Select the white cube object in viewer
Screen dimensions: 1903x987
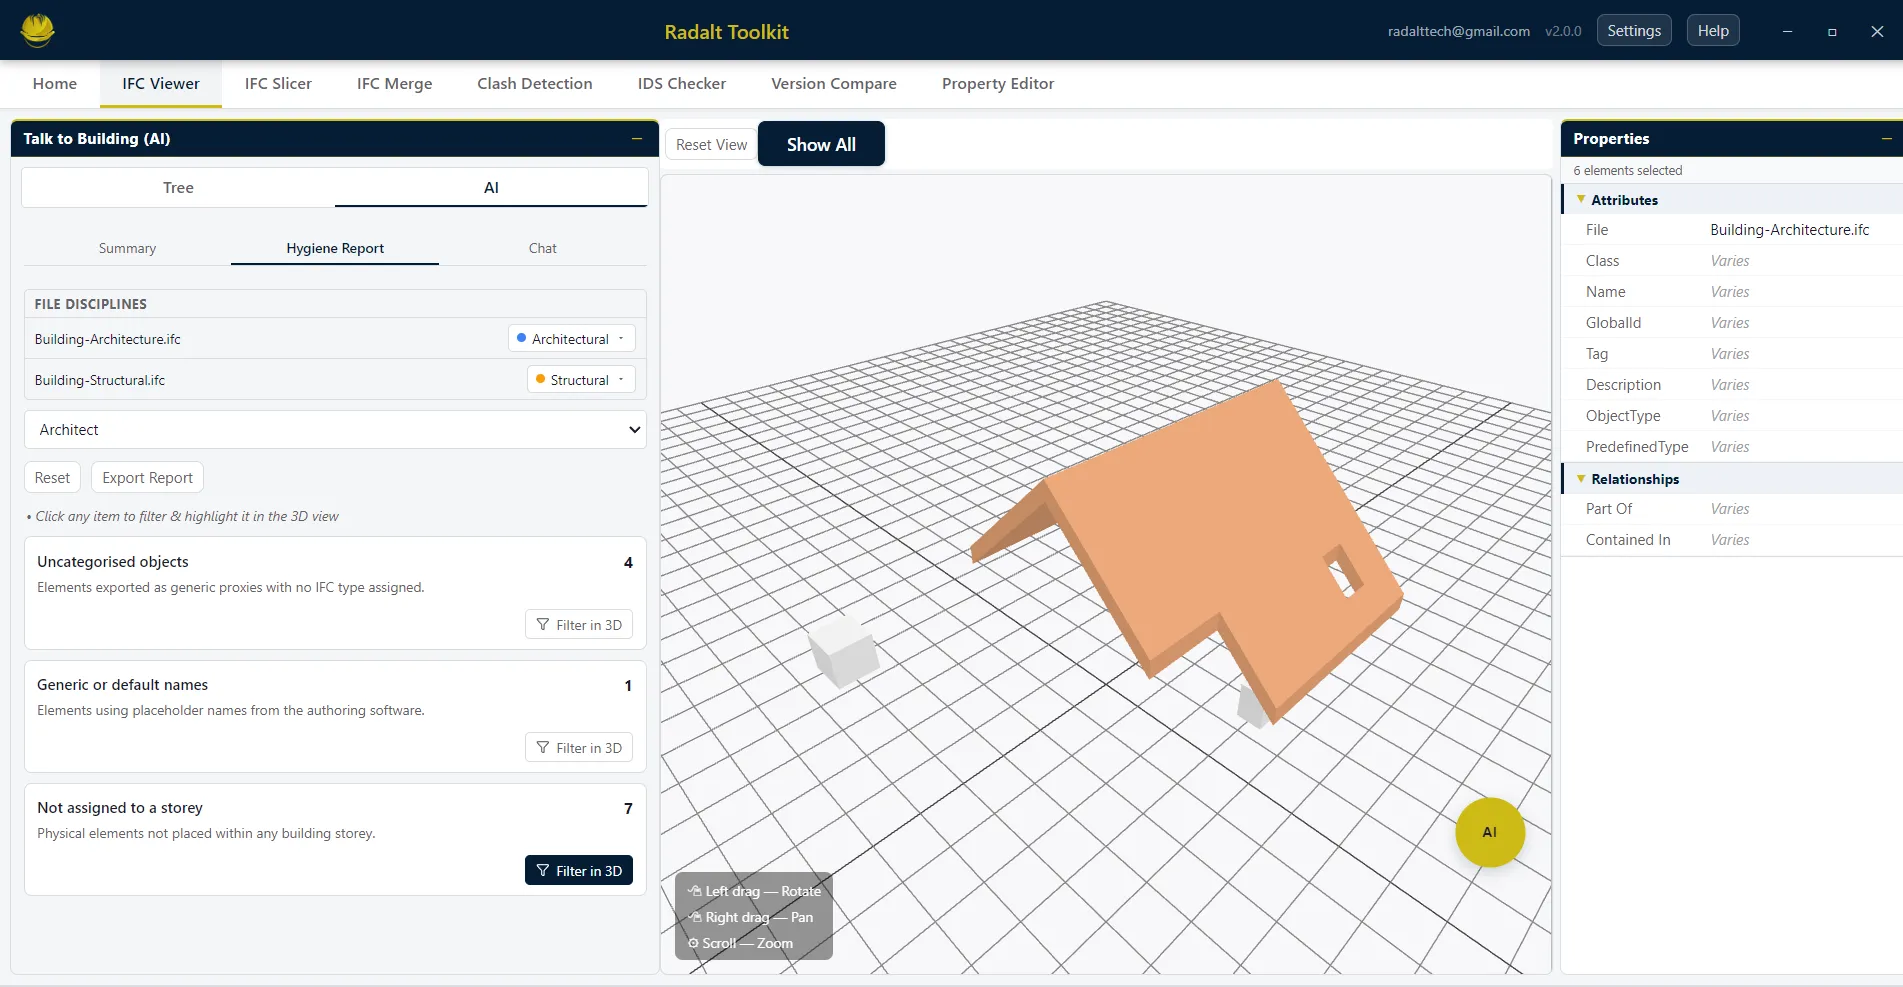[843, 651]
